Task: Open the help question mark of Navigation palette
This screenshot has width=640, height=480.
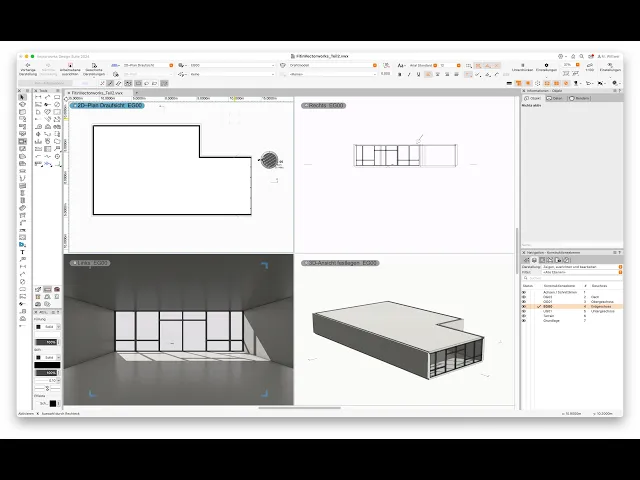Action: 620,253
